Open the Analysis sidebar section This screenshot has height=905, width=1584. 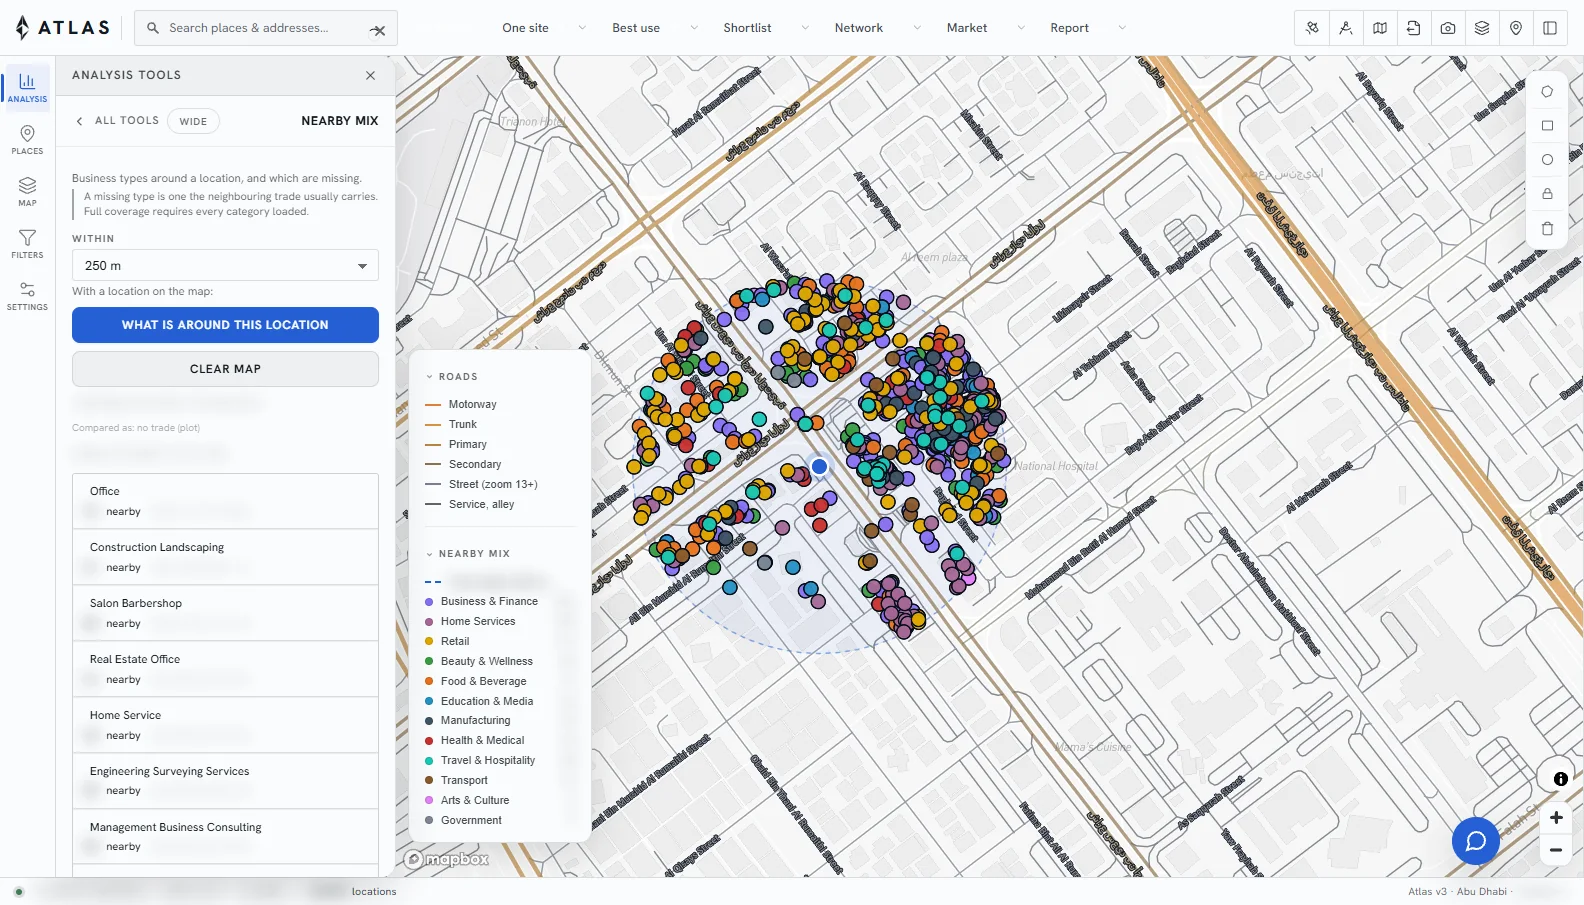click(27, 86)
